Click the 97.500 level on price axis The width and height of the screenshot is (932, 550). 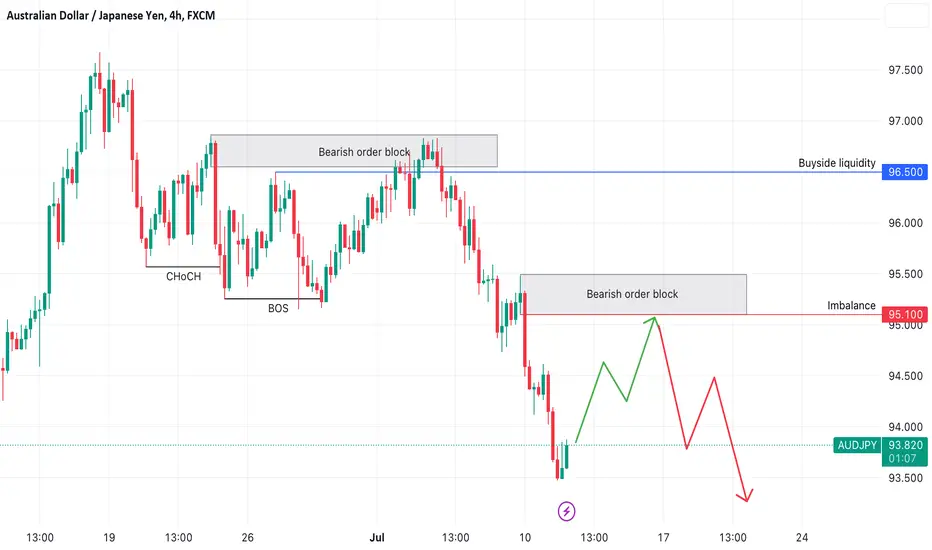(x=905, y=70)
